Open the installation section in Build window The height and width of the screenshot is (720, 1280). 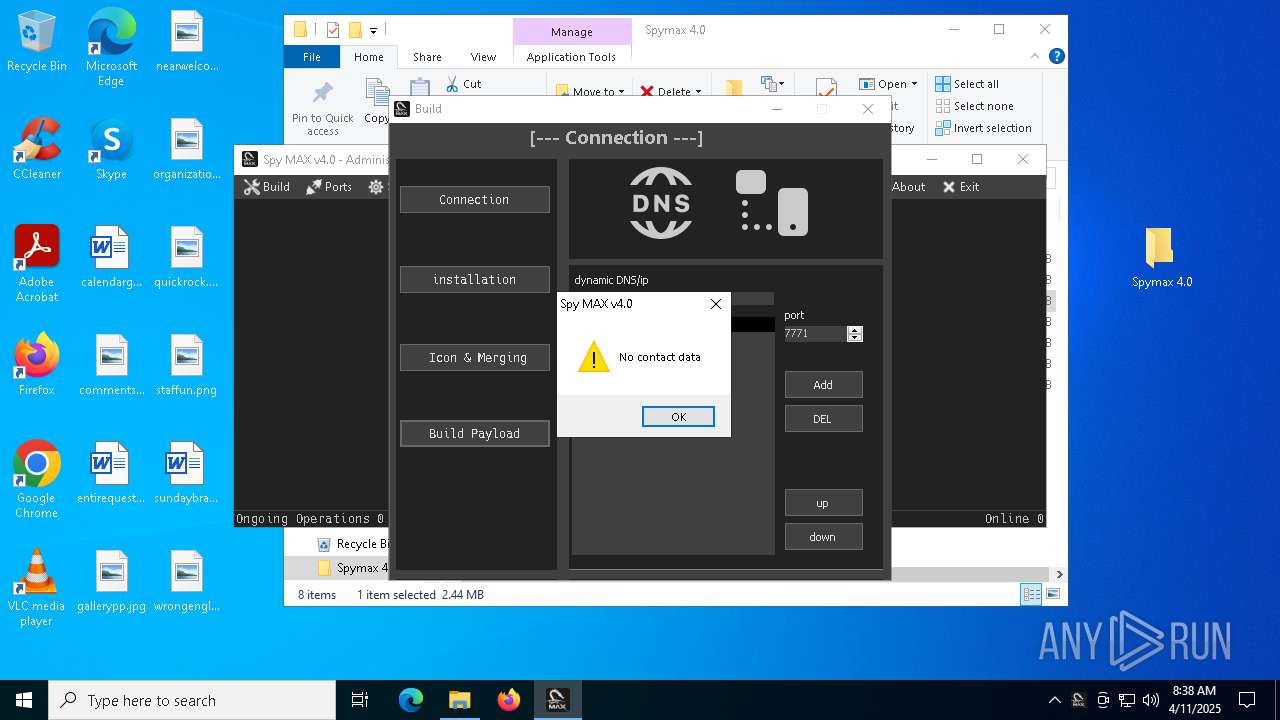pos(474,280)
